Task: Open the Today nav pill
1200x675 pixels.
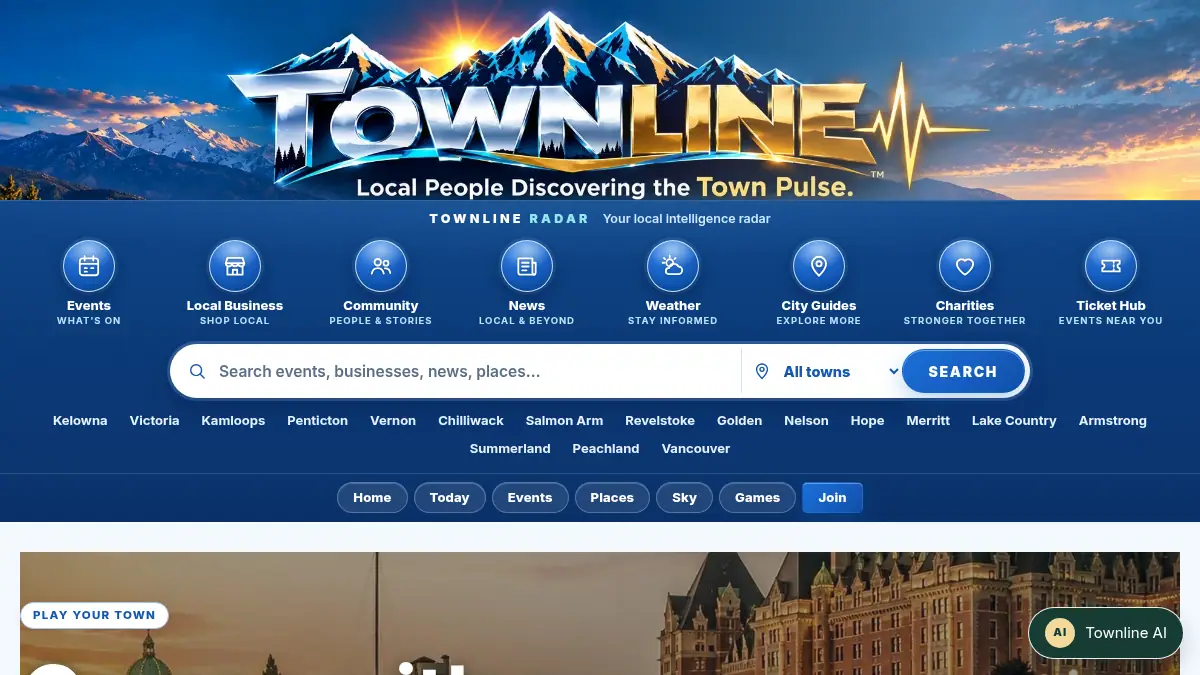Action: [x=449, y=497]
